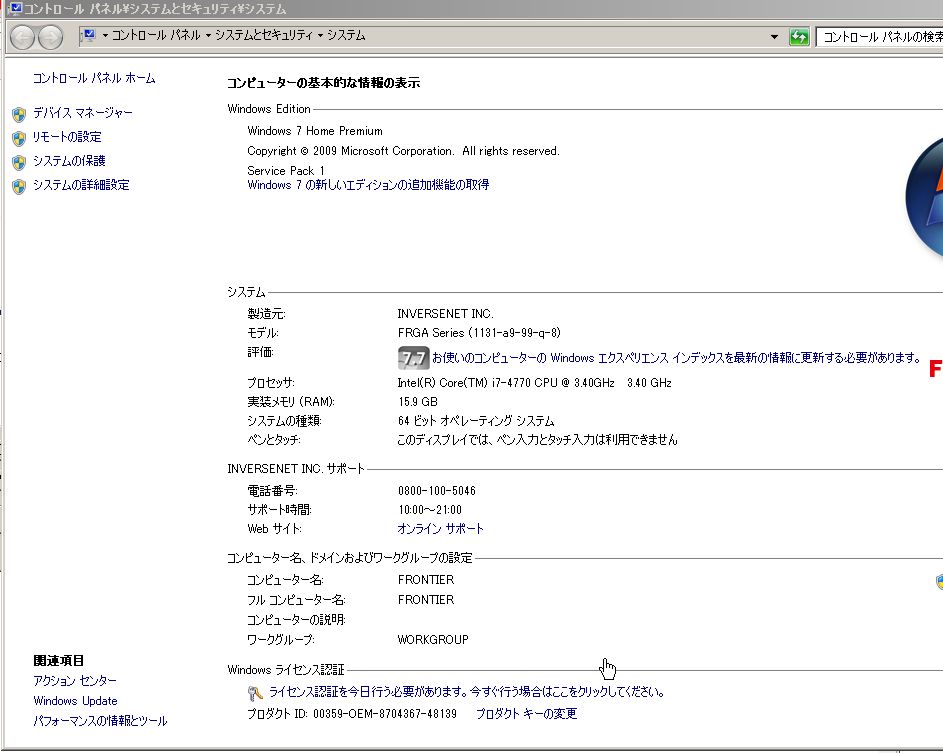Click the control panel icon in title bar

[x=14, y=8]
